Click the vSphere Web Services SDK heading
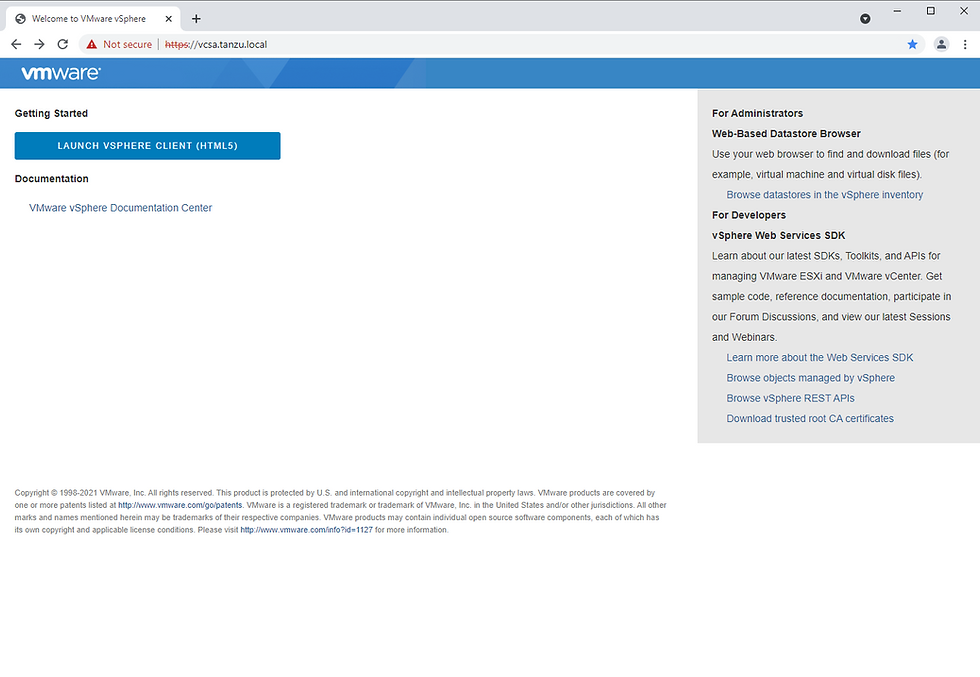This screenshot has height=677, width=980. pos(778,236)
